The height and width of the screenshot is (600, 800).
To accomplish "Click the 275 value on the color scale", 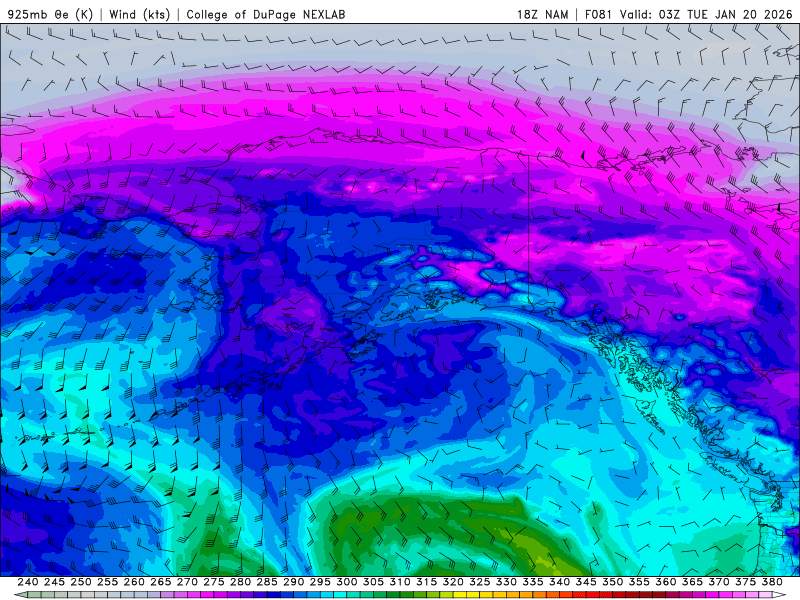I will pyautogui.click(x=214, y=582).
